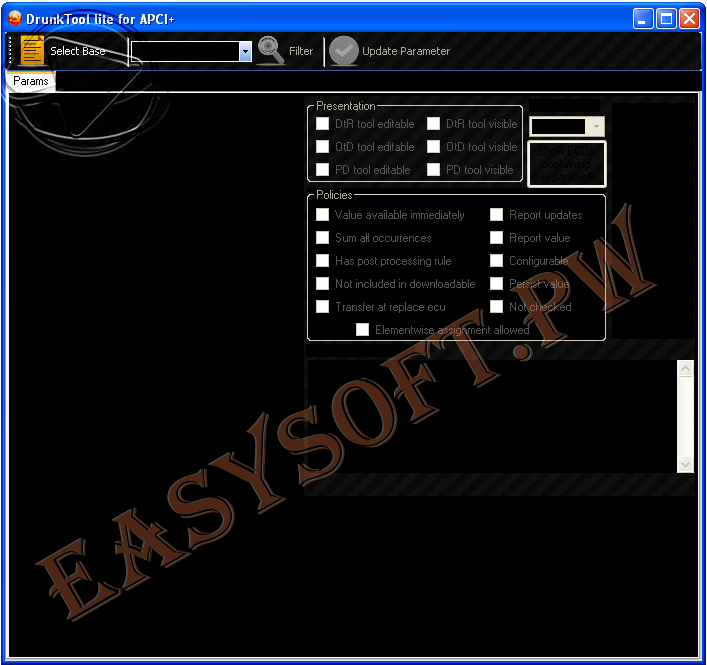Click scrollbar up arrow in description box
The image size is (707, 665).
pyautogui.click(x=685, y=369)
